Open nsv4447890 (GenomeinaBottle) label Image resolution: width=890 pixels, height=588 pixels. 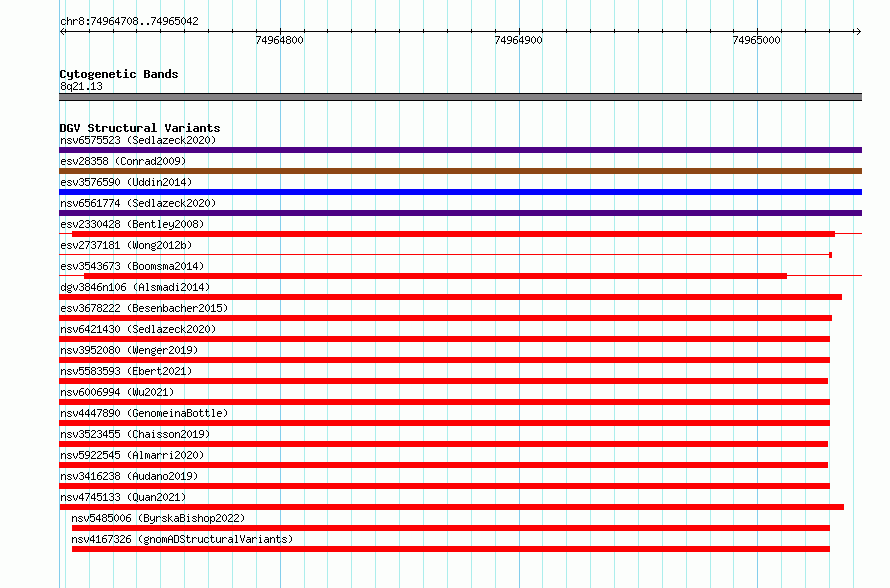click(x=144, y=413)
